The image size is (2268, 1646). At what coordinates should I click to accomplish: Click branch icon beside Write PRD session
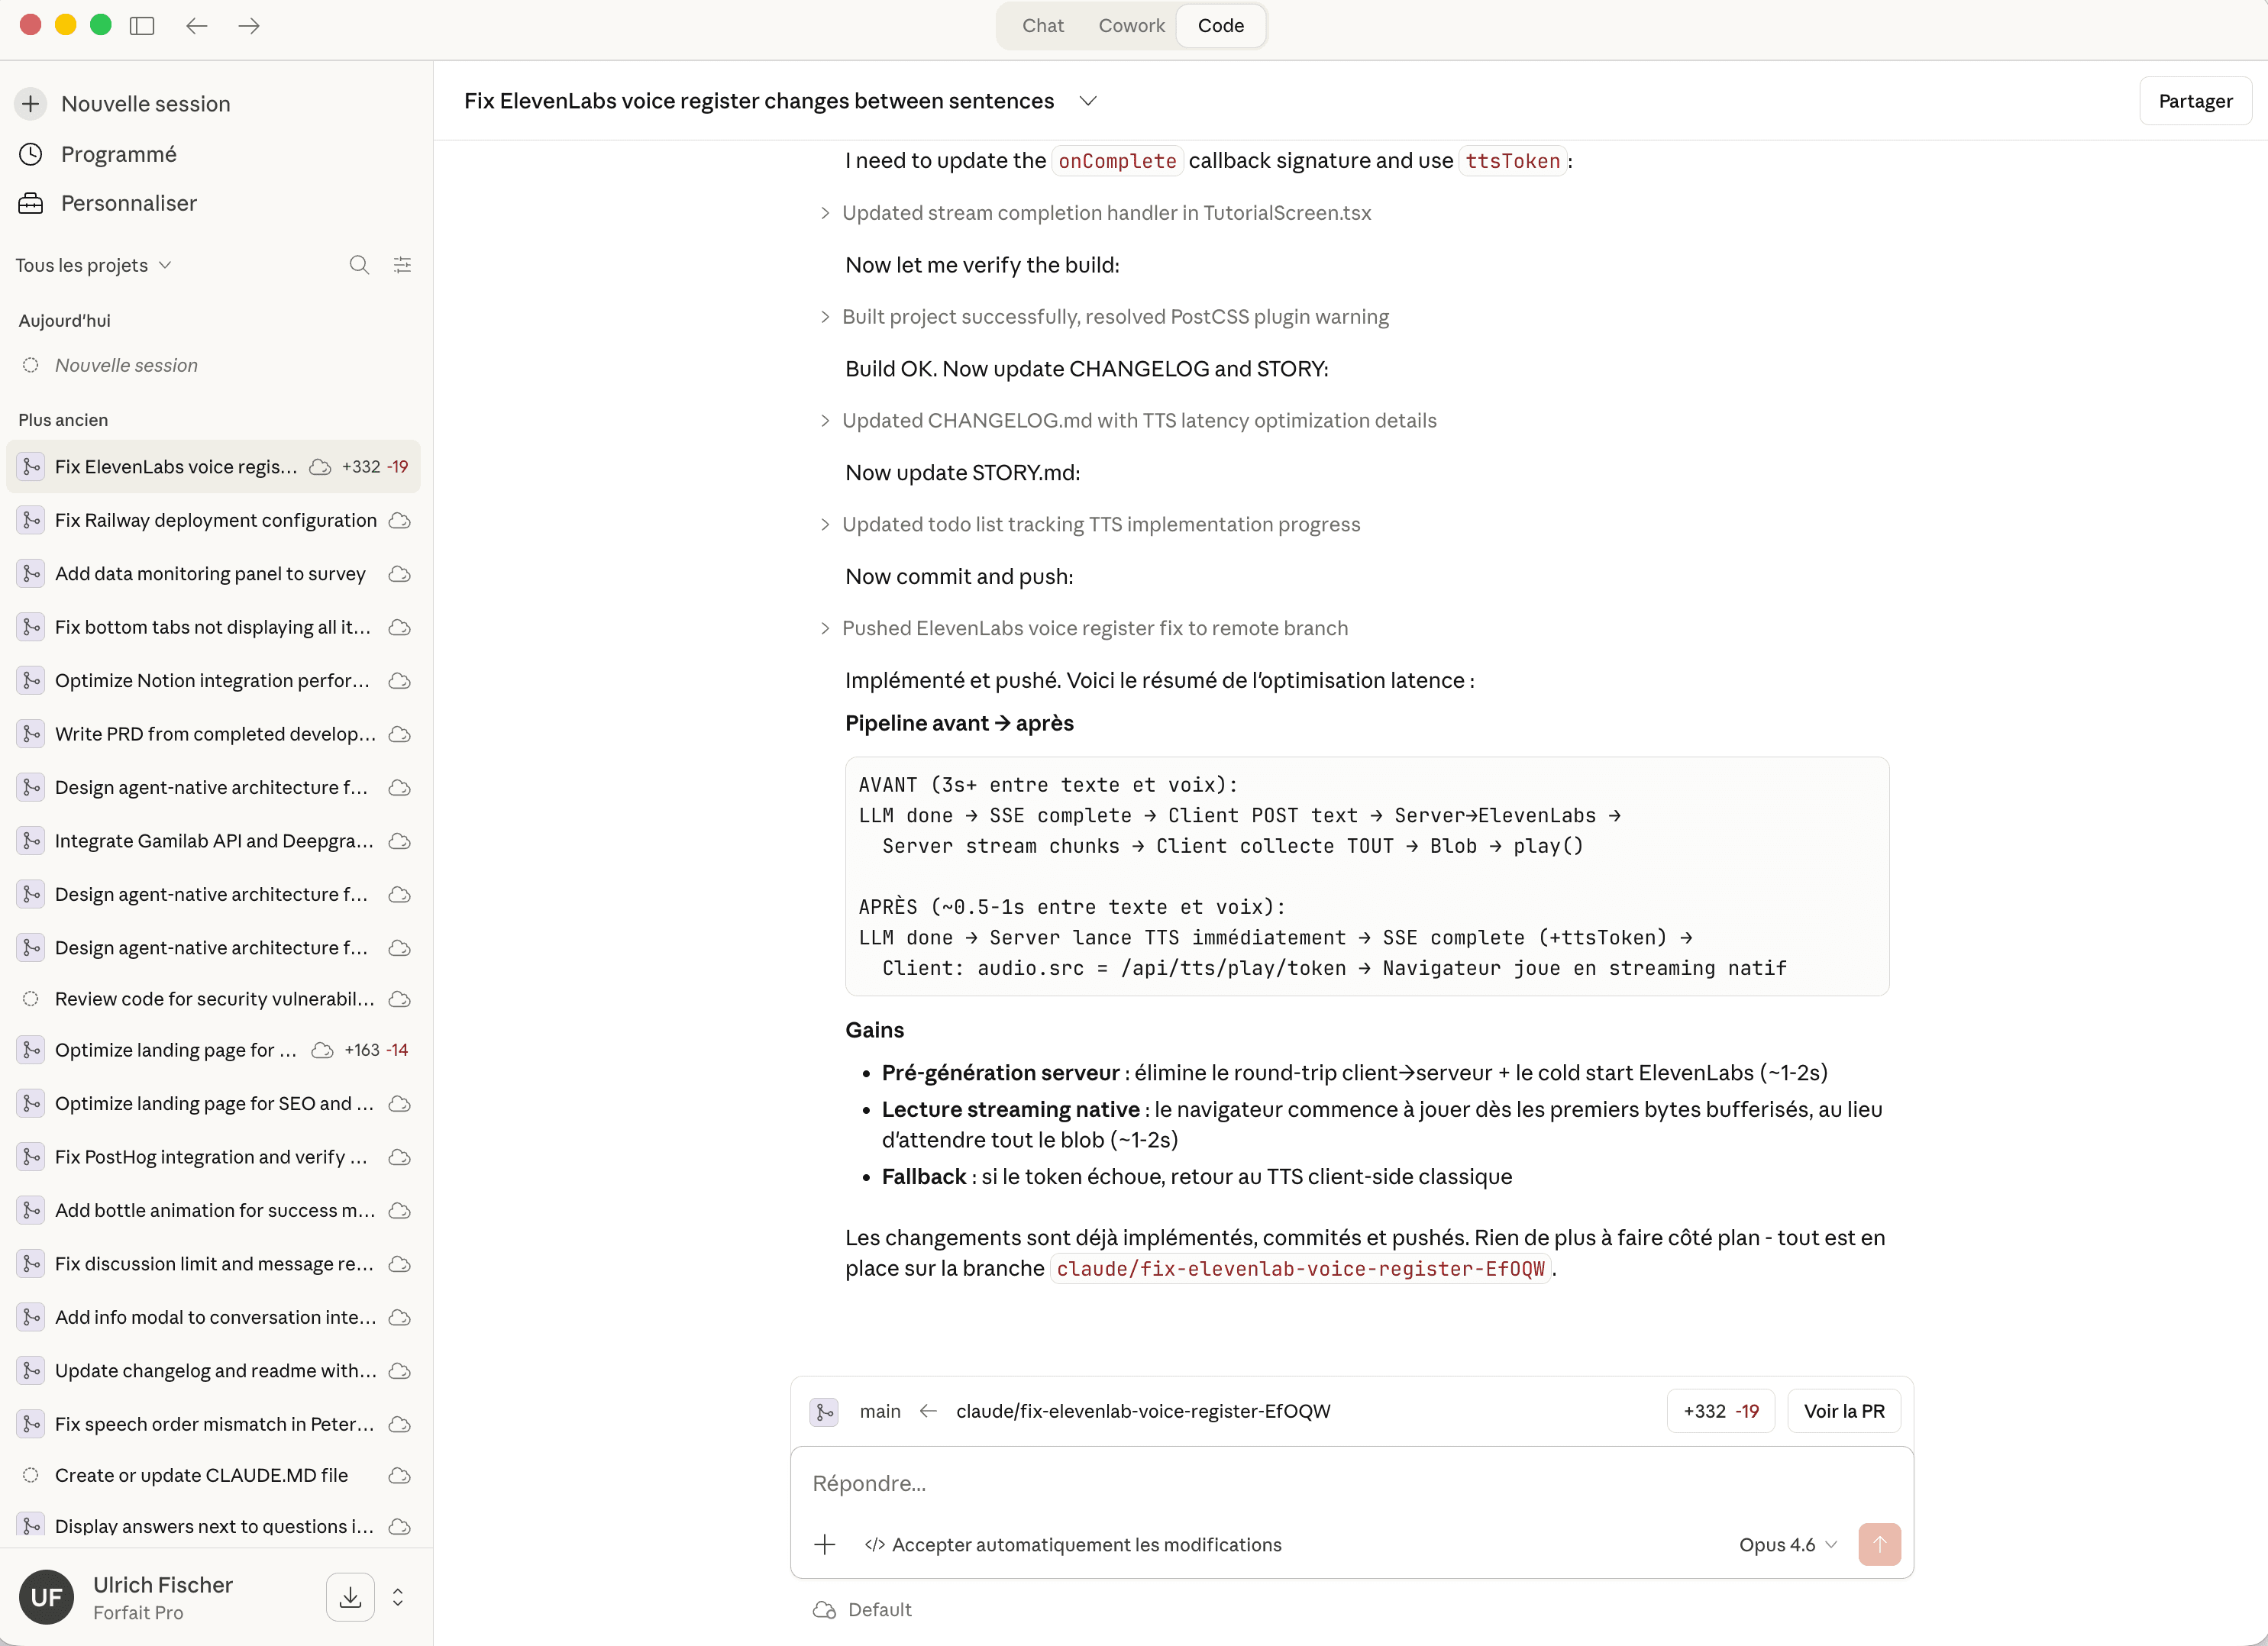pos(31,733)
